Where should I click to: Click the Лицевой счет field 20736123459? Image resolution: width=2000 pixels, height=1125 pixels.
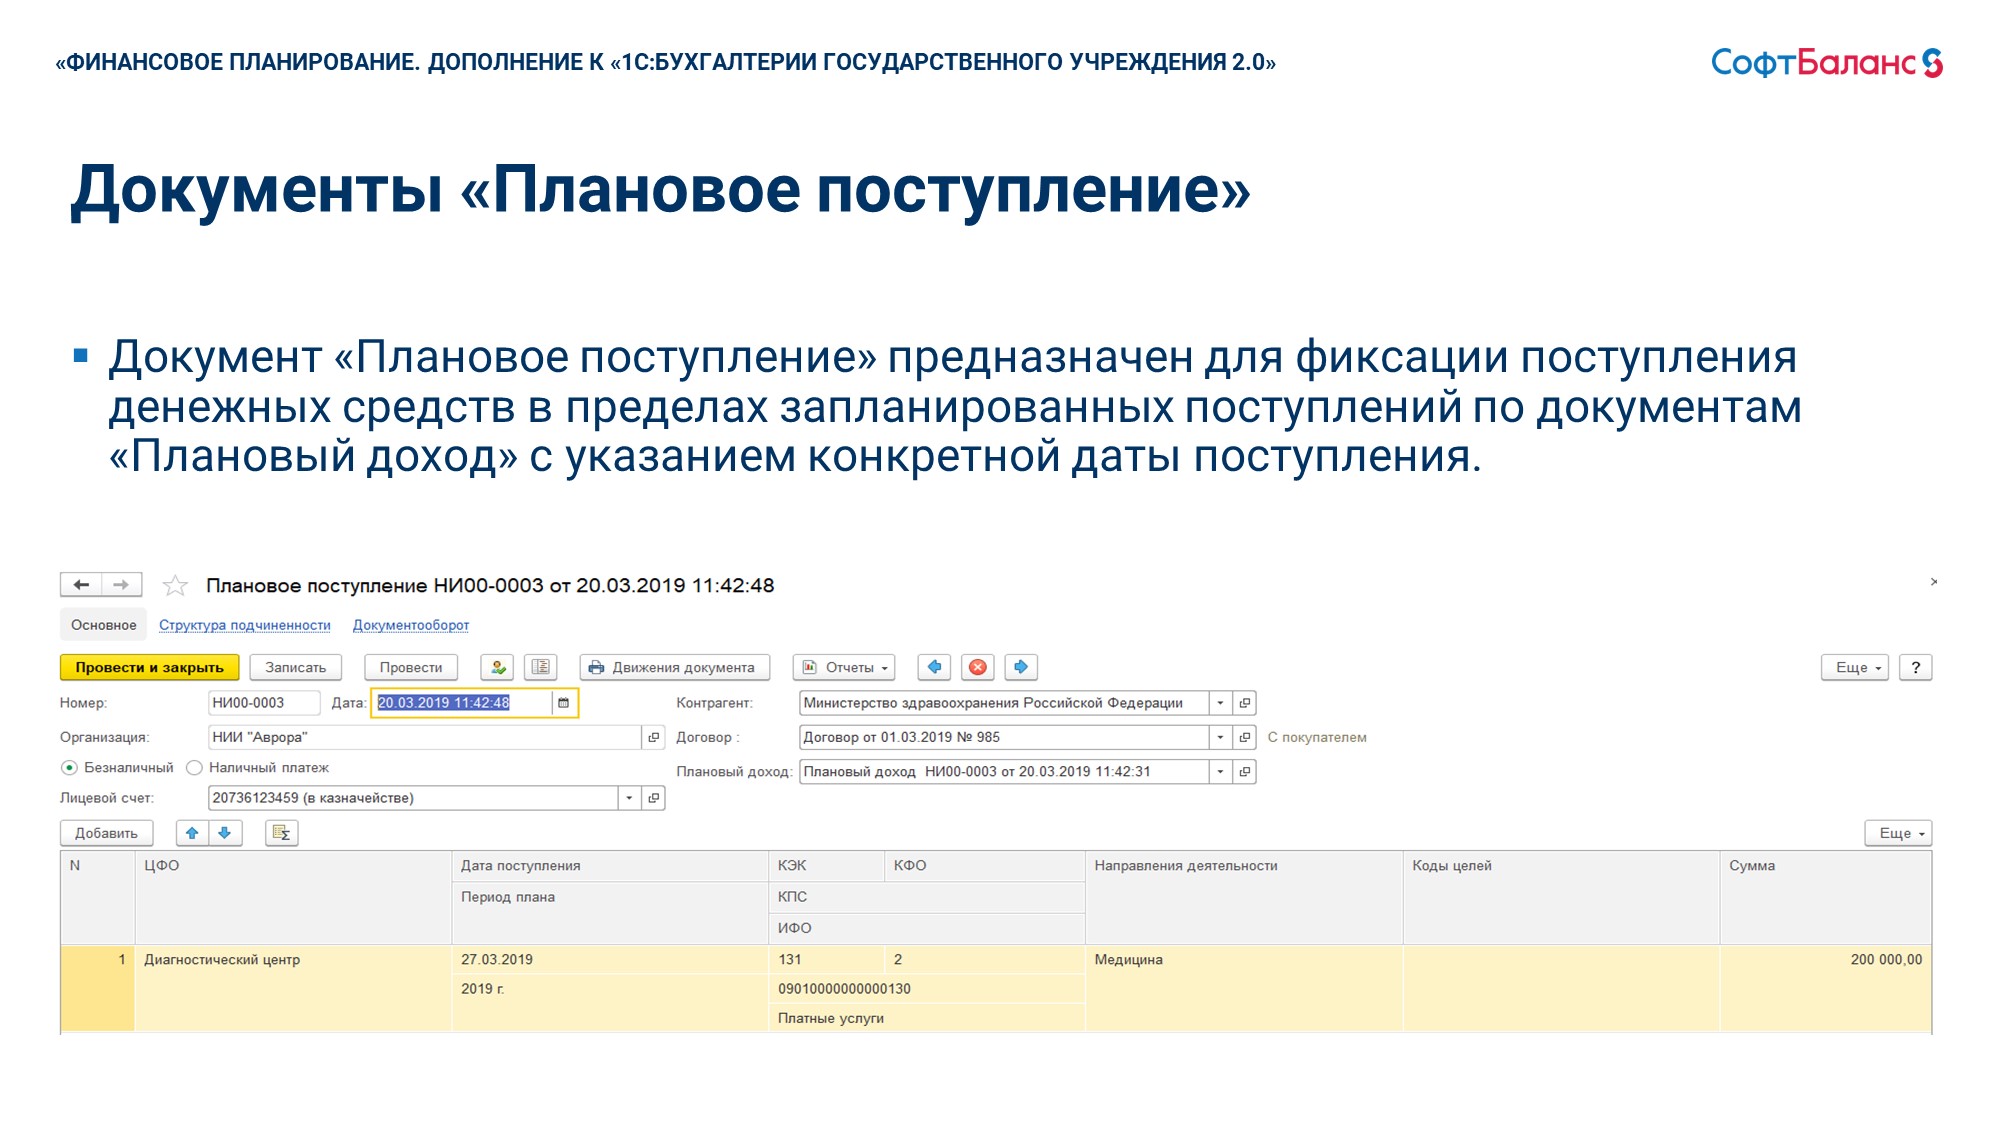(413, 798)
